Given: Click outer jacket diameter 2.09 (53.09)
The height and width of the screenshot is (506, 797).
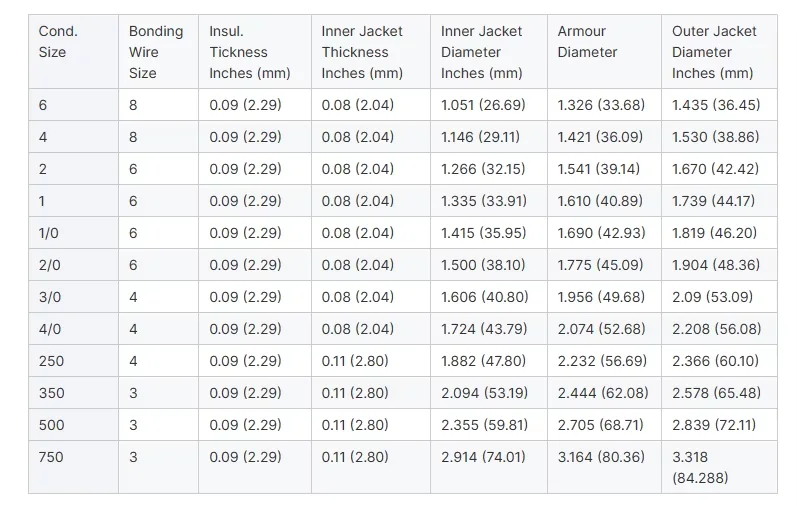Looking at the screenshot, I should [x=712, y=297].
